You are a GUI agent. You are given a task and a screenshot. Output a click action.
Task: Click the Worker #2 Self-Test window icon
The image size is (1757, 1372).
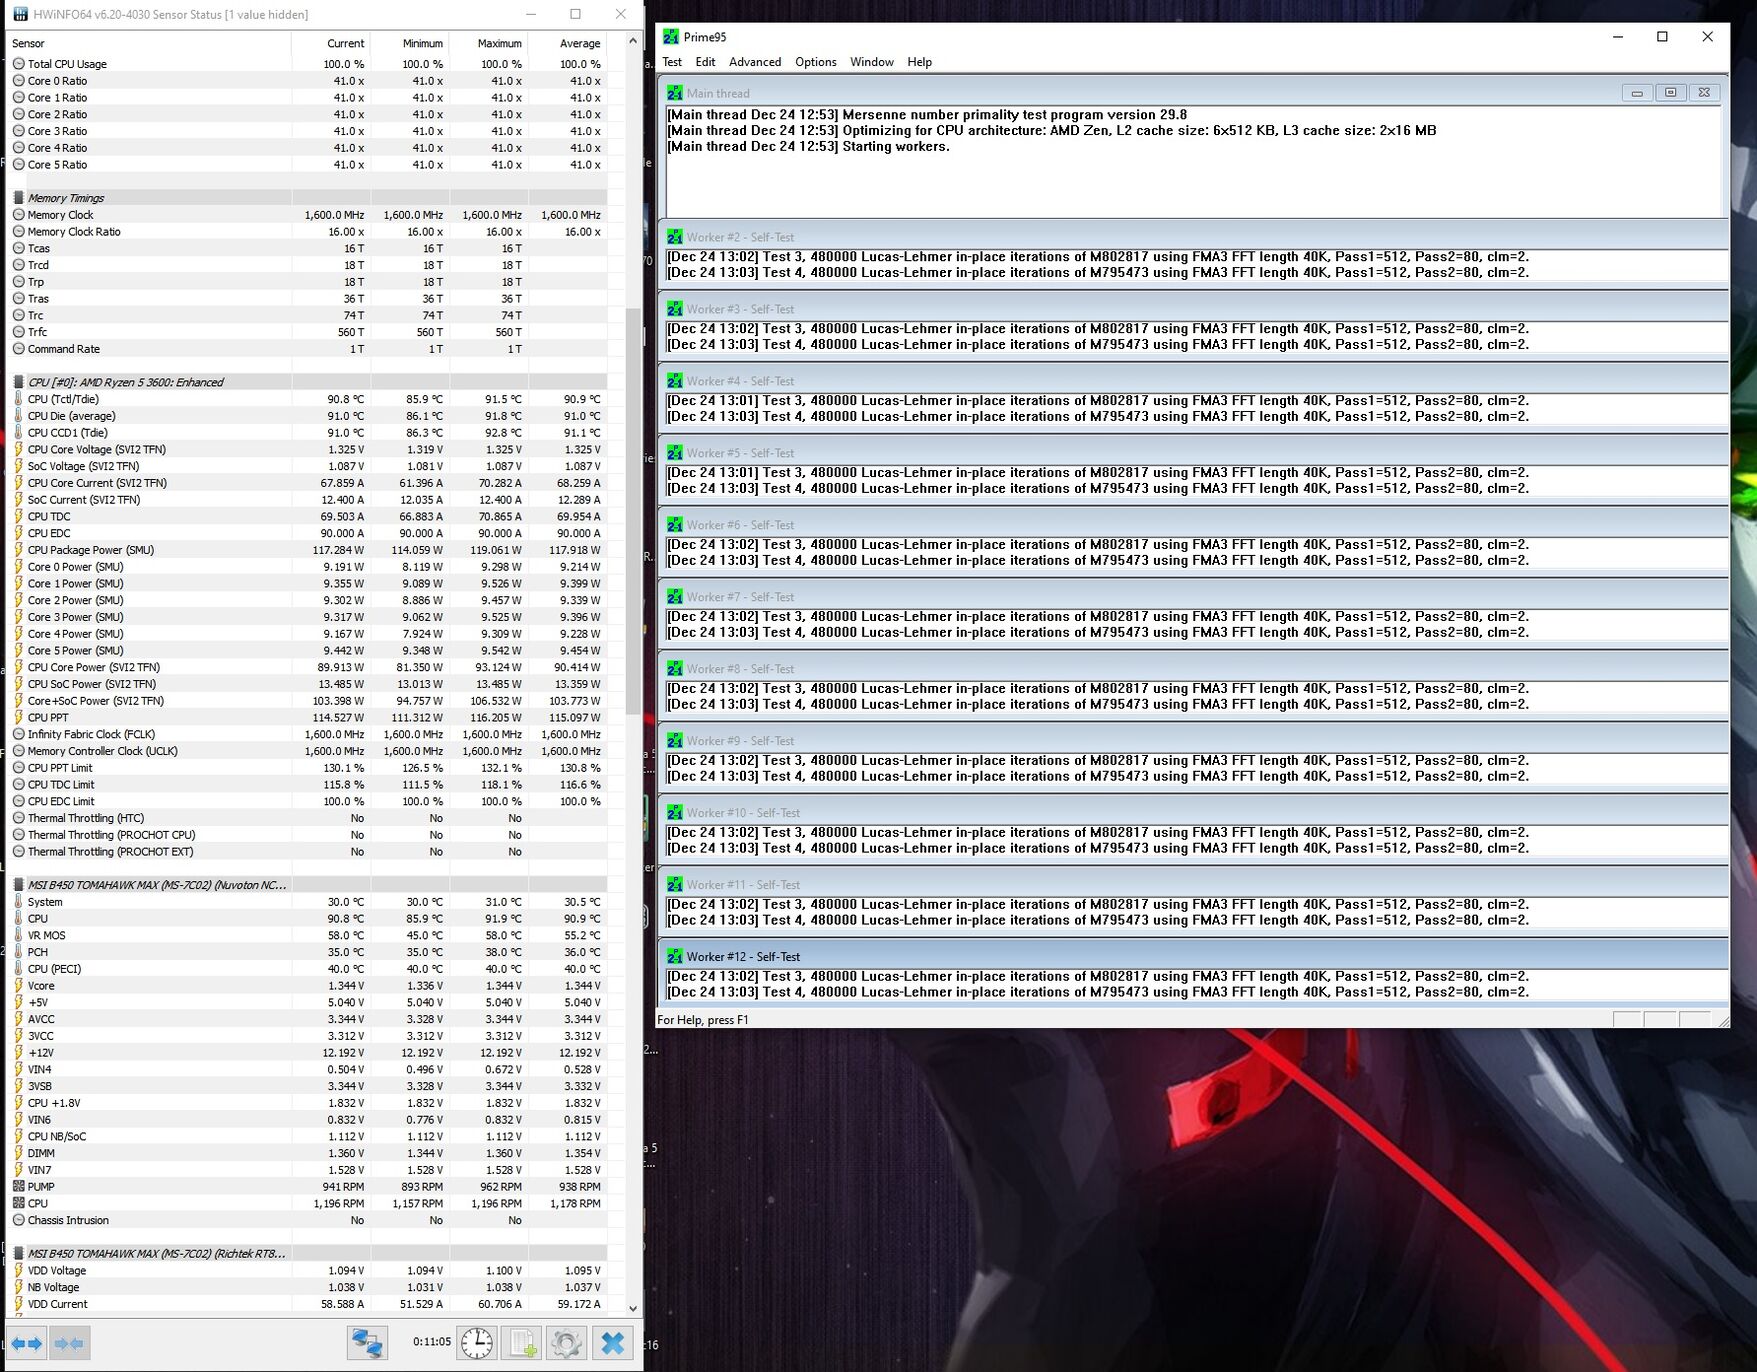point(675,237)
